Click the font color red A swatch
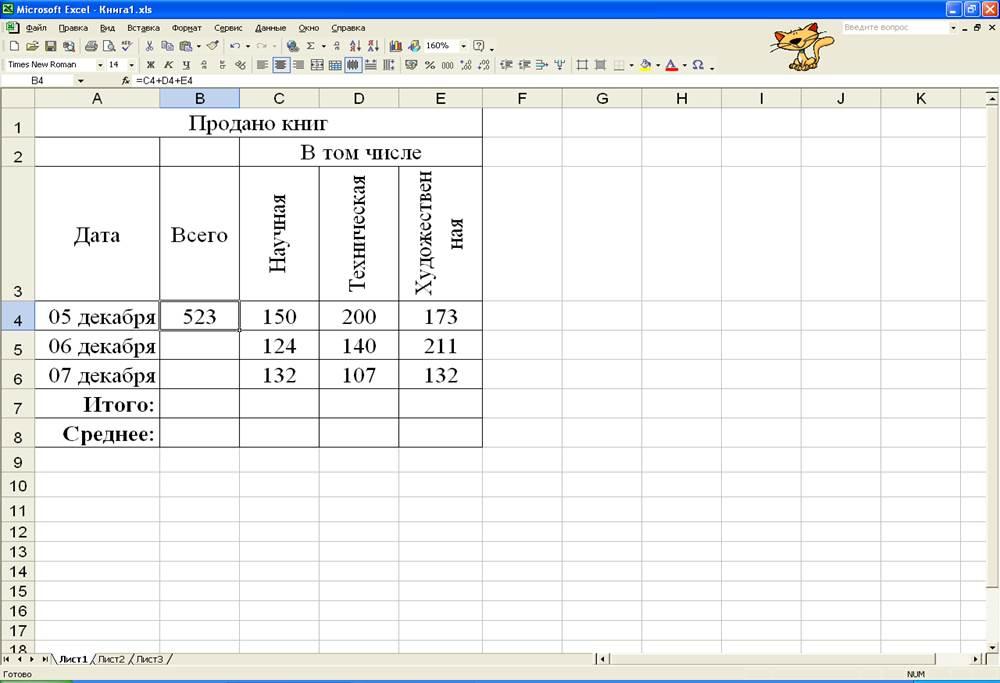1000x683 pixels. pyautogui.click(x=671, y=65)
